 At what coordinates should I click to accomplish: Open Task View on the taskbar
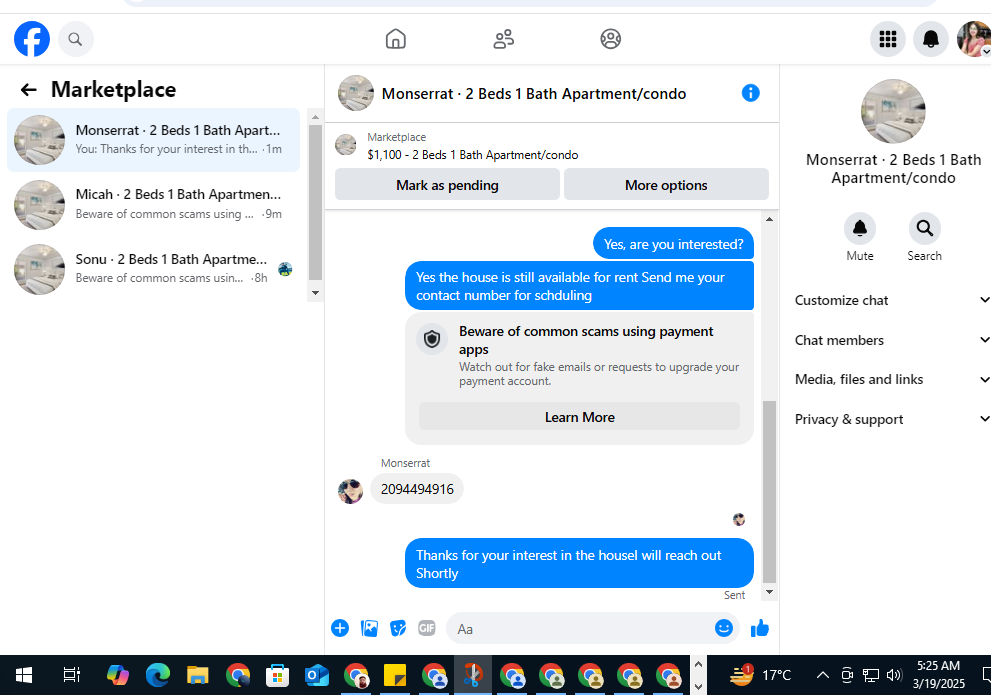coord(71,675)
